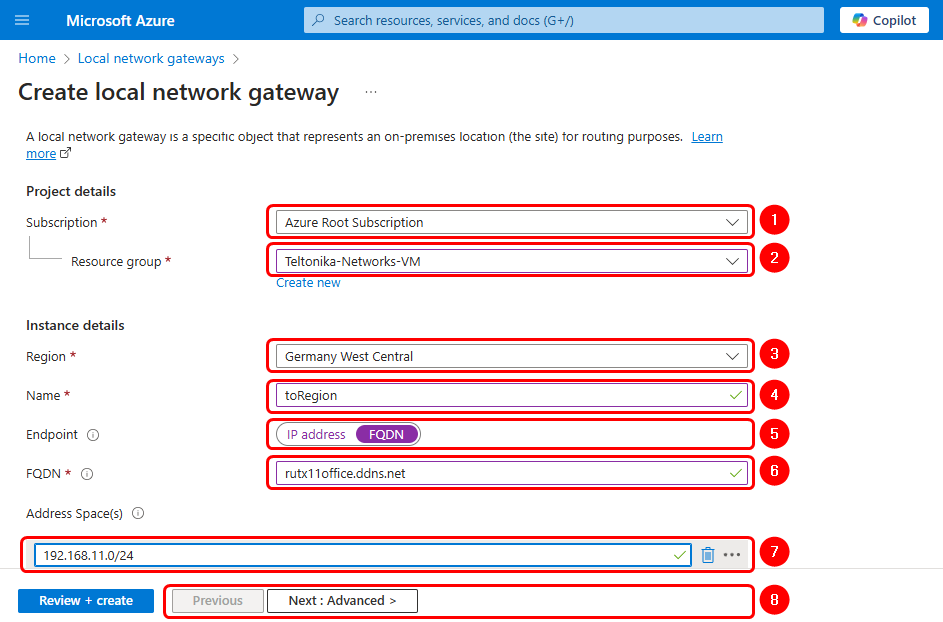Open Copilot assistant
943x622 pixels.
(884, 20)
